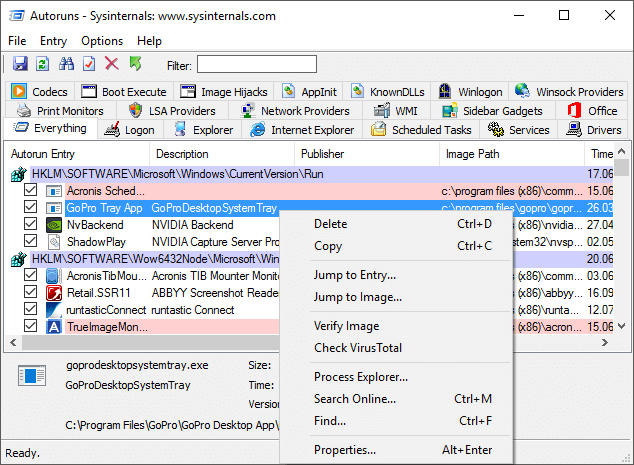Click the green Jump to Entry arrow icon
The image size is (634, 465).
(x=135, y=64)
